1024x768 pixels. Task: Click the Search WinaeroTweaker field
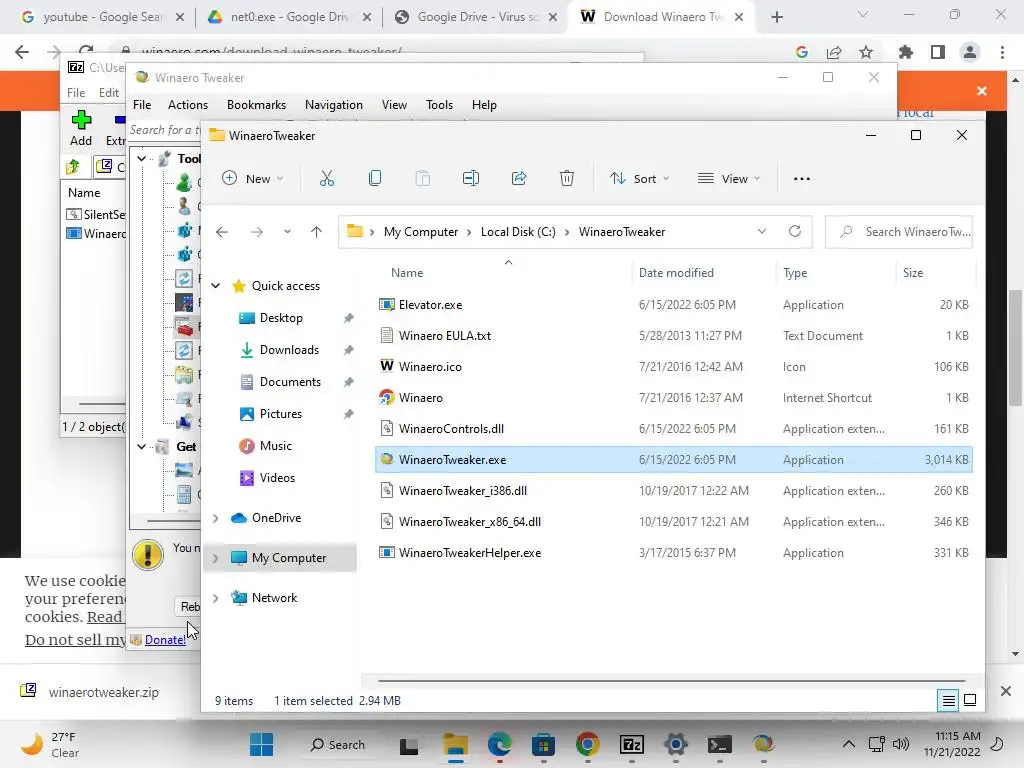[899, 232]
